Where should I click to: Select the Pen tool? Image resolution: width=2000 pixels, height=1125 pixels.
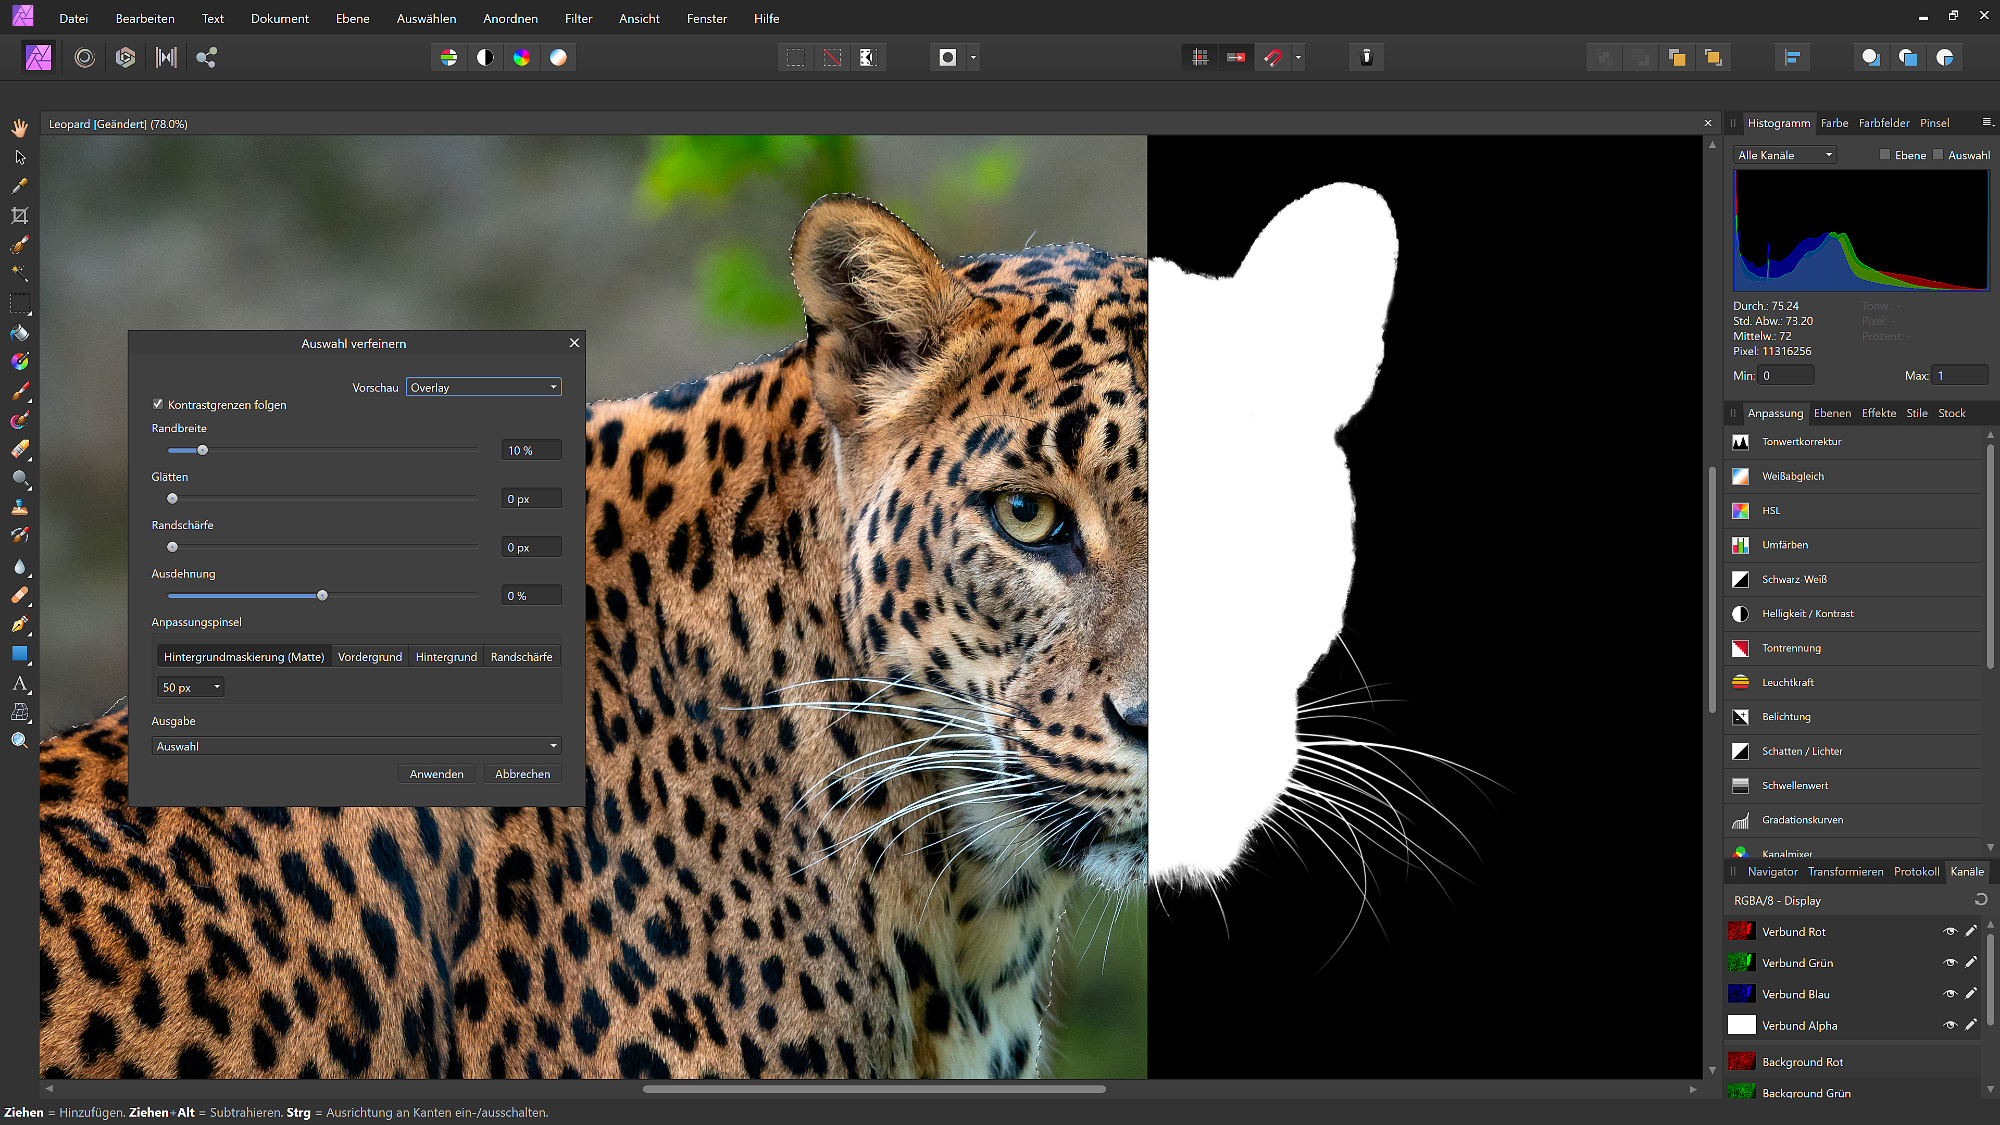click(x=19, y=625)
